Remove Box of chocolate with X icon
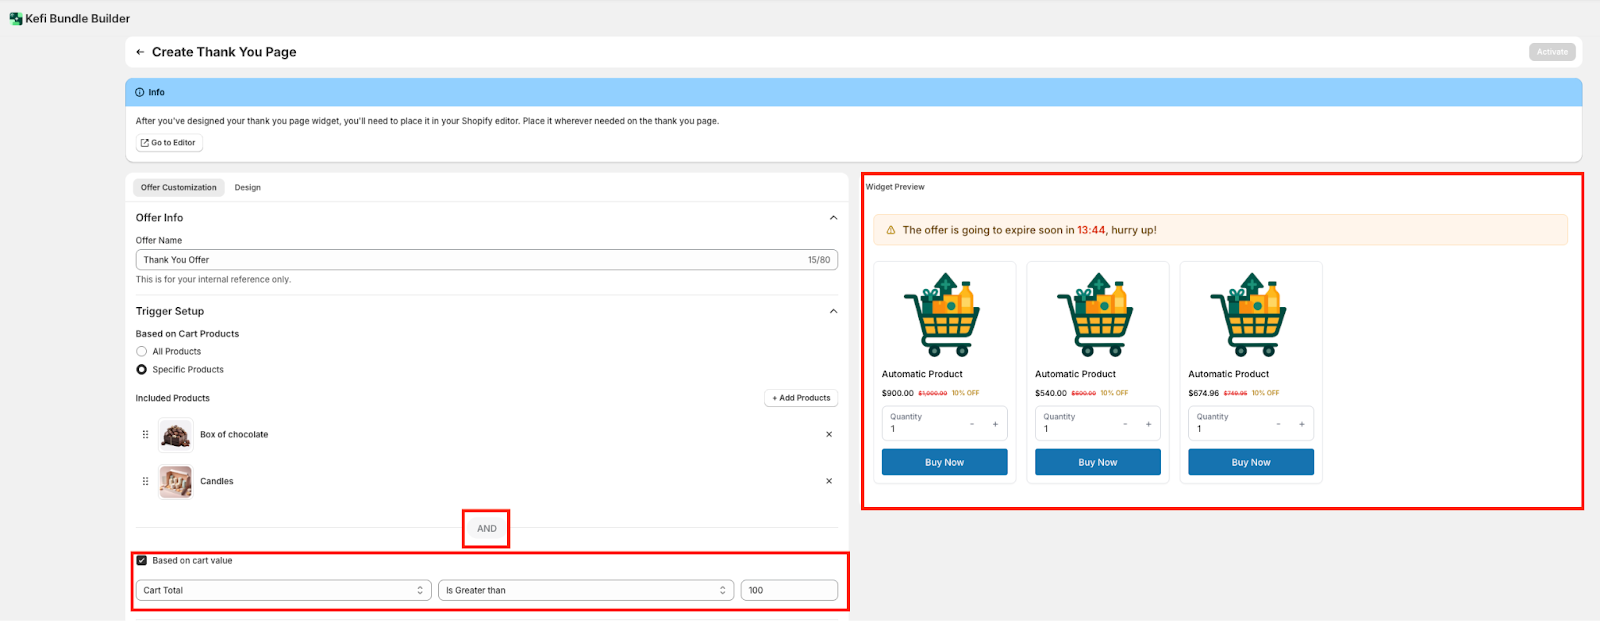This screenshot has width=1600, height=621. [828, 435]
